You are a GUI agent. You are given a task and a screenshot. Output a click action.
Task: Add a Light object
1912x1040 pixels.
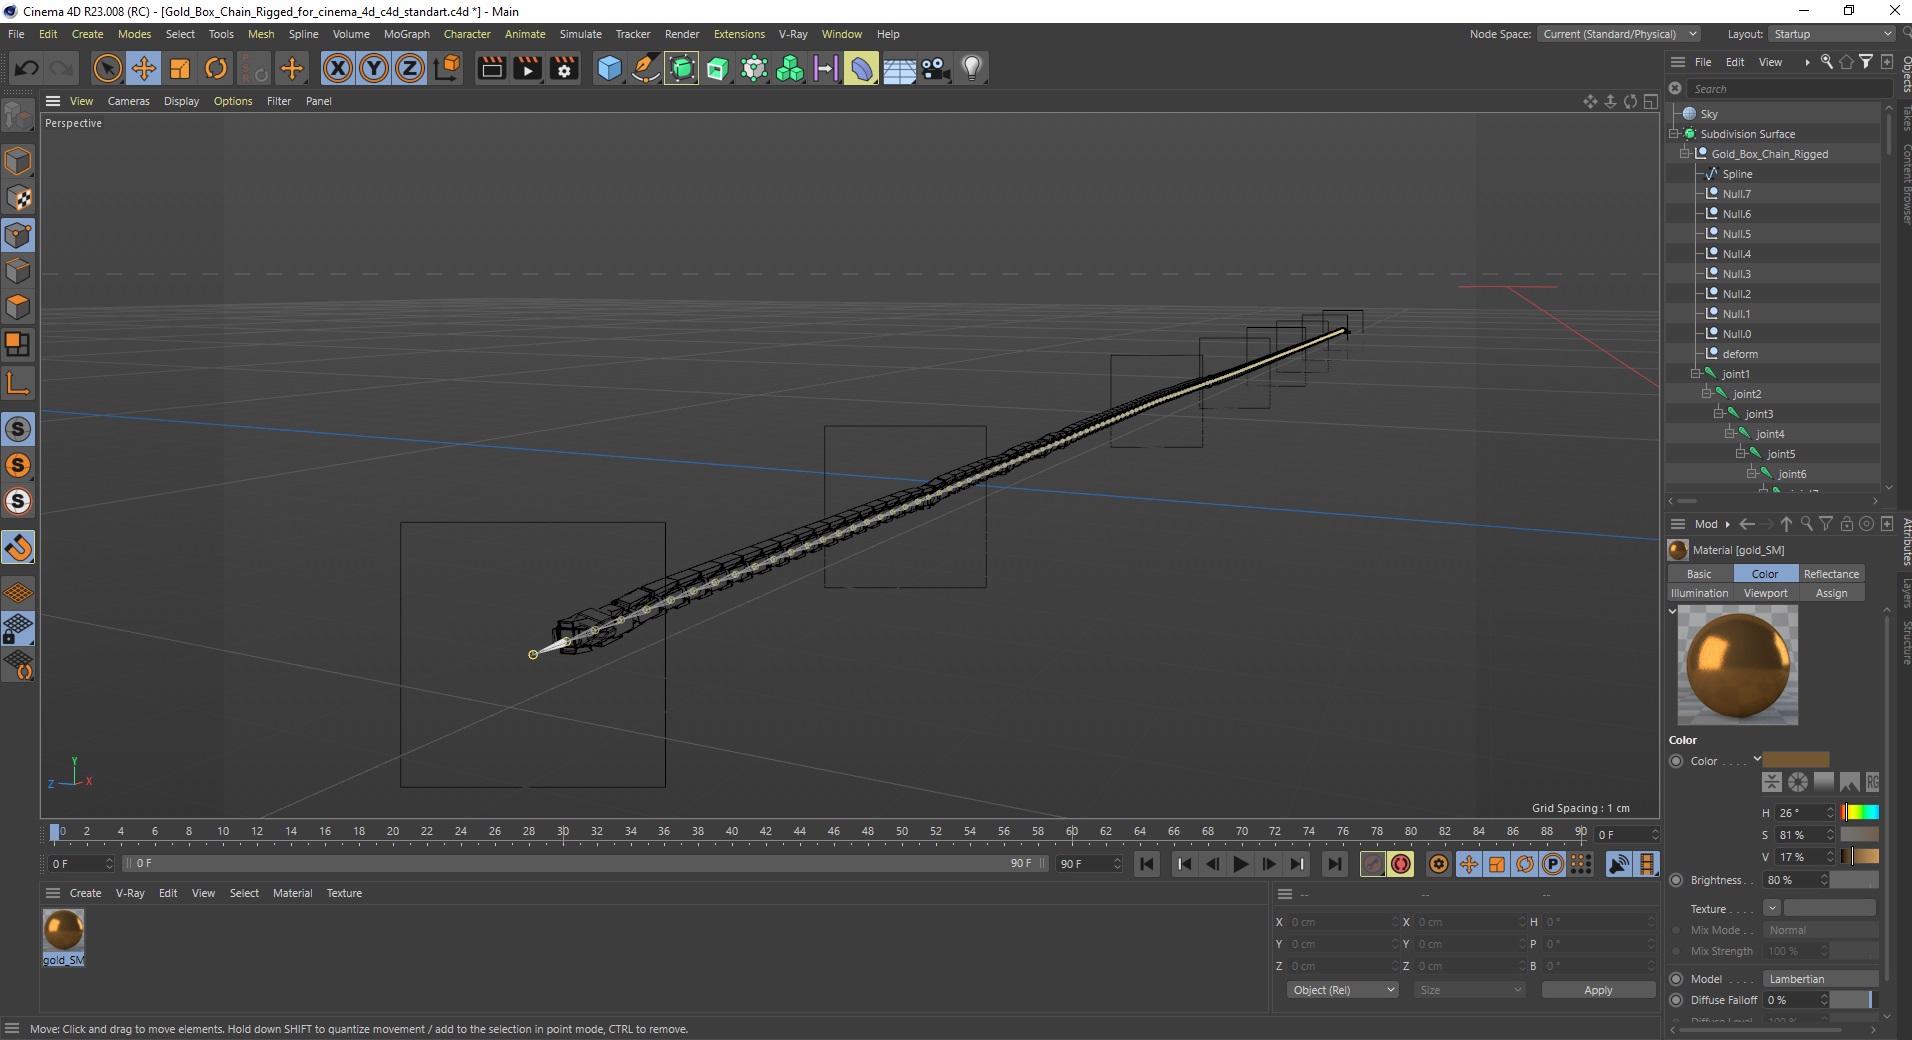tap(971, 68)
